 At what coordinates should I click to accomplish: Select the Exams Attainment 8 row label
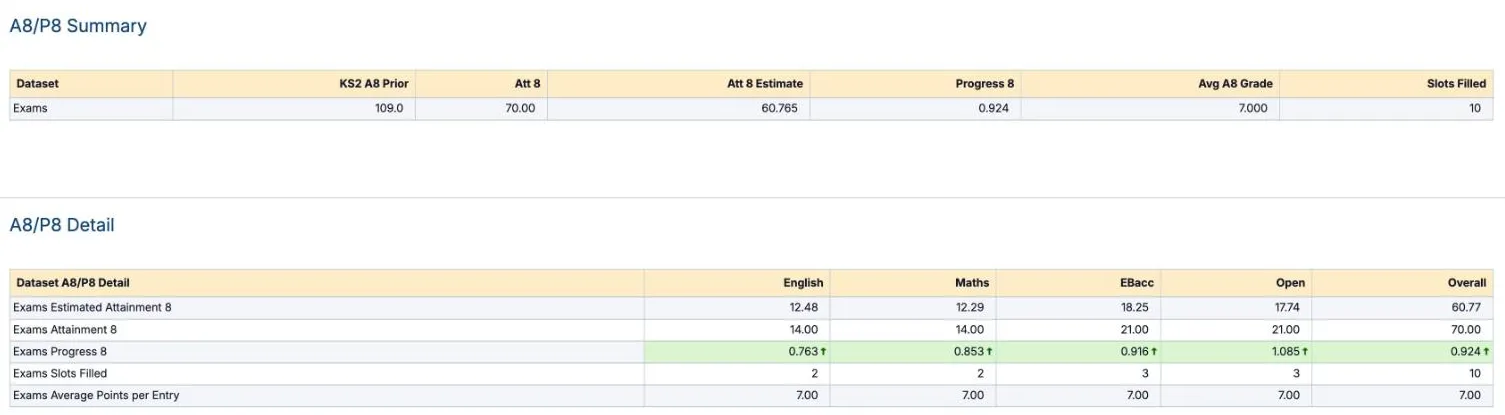(65, 330)
